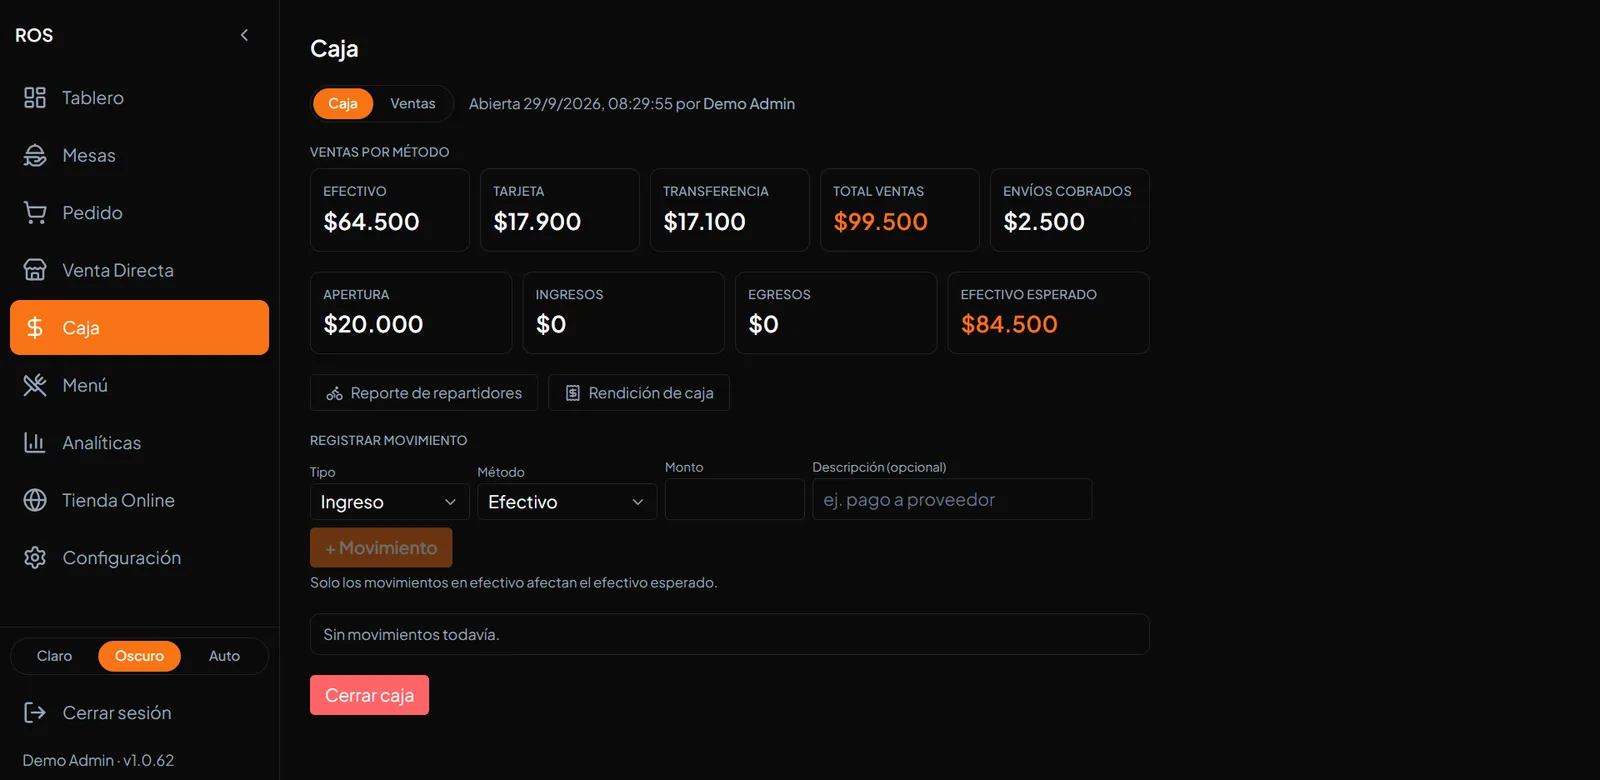Click the Caja dollar sign icon
This screenshot has width=1600, height=780.
35,328
